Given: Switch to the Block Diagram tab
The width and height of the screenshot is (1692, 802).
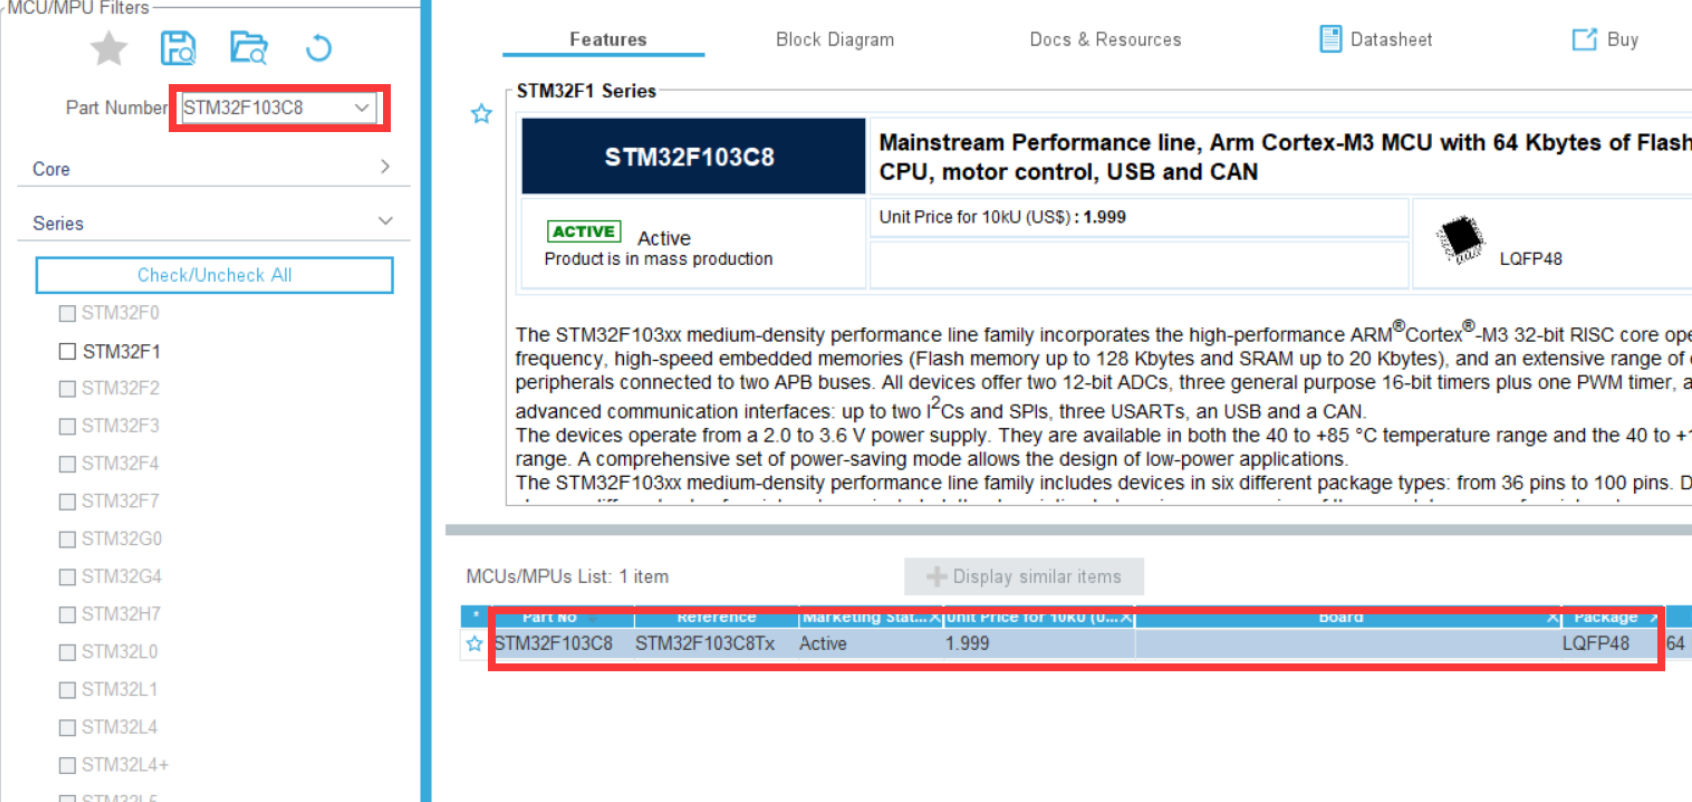Looking at the screenshot, I should [x=835, y=39].
